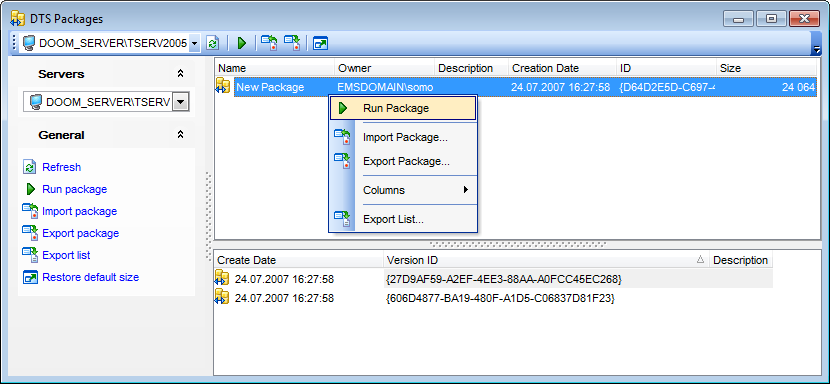Sort by the Name column header

tap(275, 68)
